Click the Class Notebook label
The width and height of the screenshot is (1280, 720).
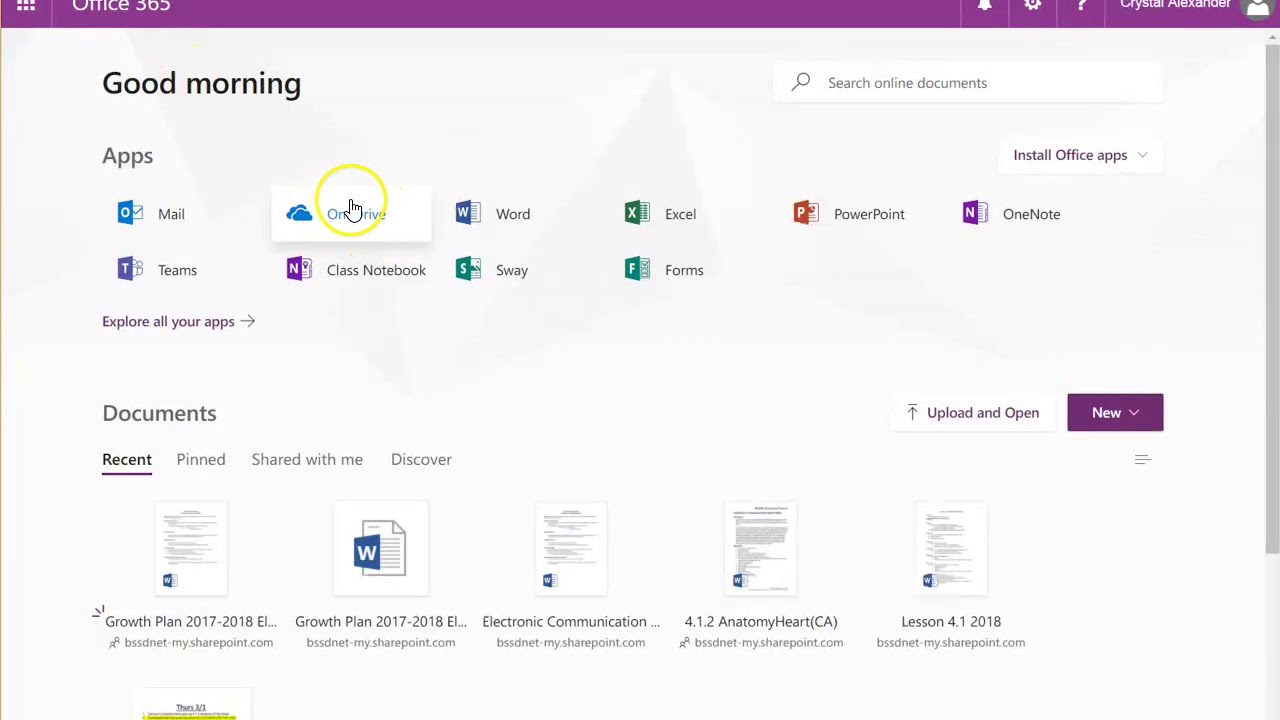click(x=376, y=270)
